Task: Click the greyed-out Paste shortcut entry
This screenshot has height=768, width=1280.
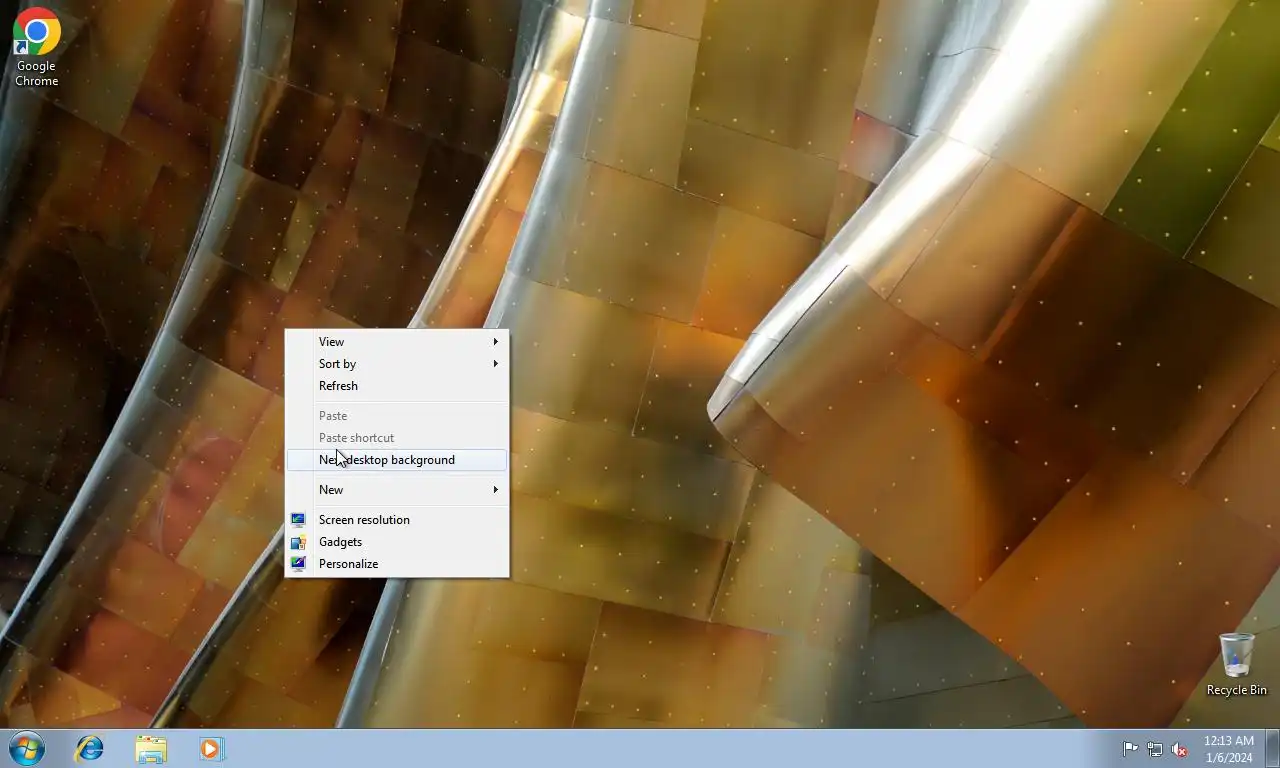Action: pos(397,438)
